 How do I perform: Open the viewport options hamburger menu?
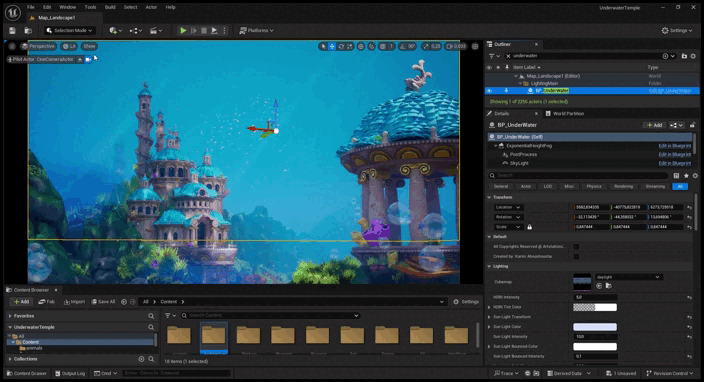12,46
